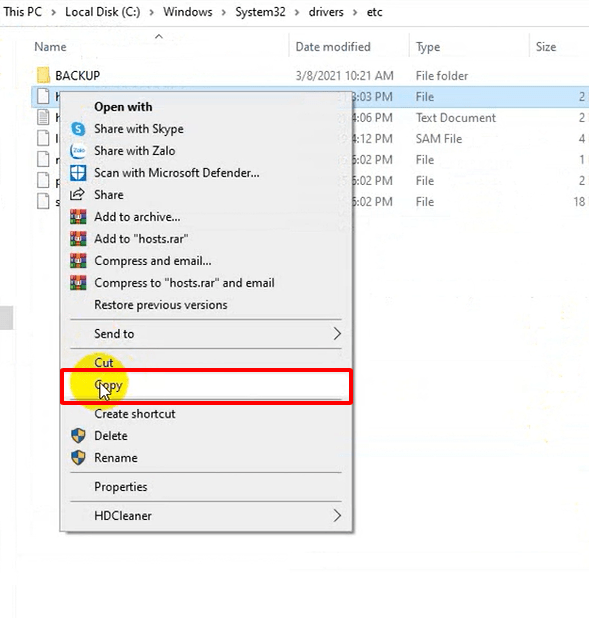Click the "File folder" type cell
Viewport: 589px width, 618px height.
[x=442, y=75]
